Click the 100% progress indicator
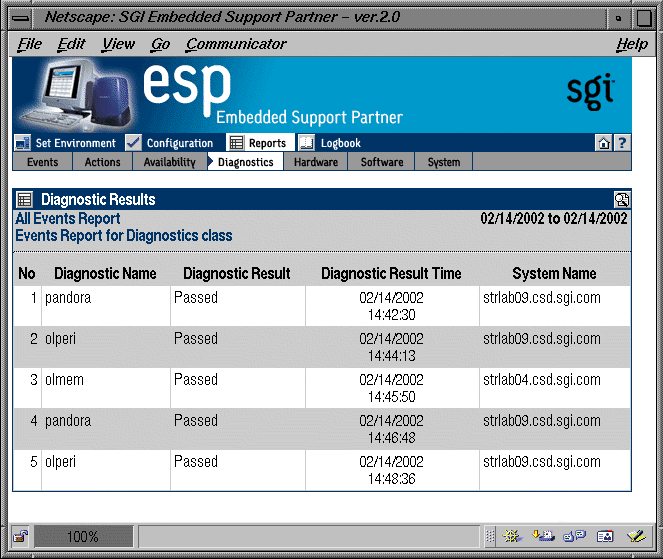The height and width of the screenshot is (559, 663). tap(83, 536)
